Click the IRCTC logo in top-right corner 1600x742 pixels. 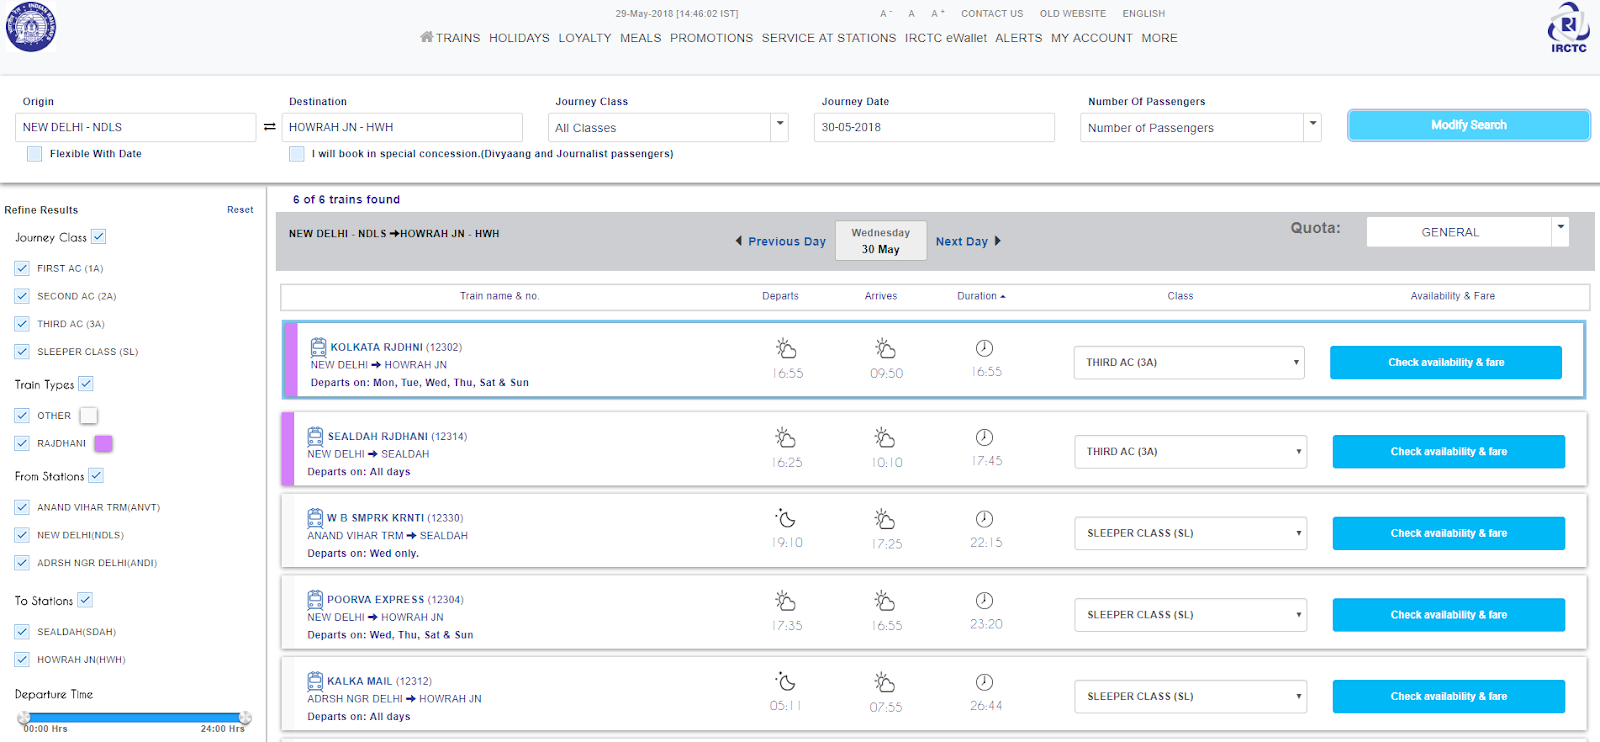click(1568, 28)
